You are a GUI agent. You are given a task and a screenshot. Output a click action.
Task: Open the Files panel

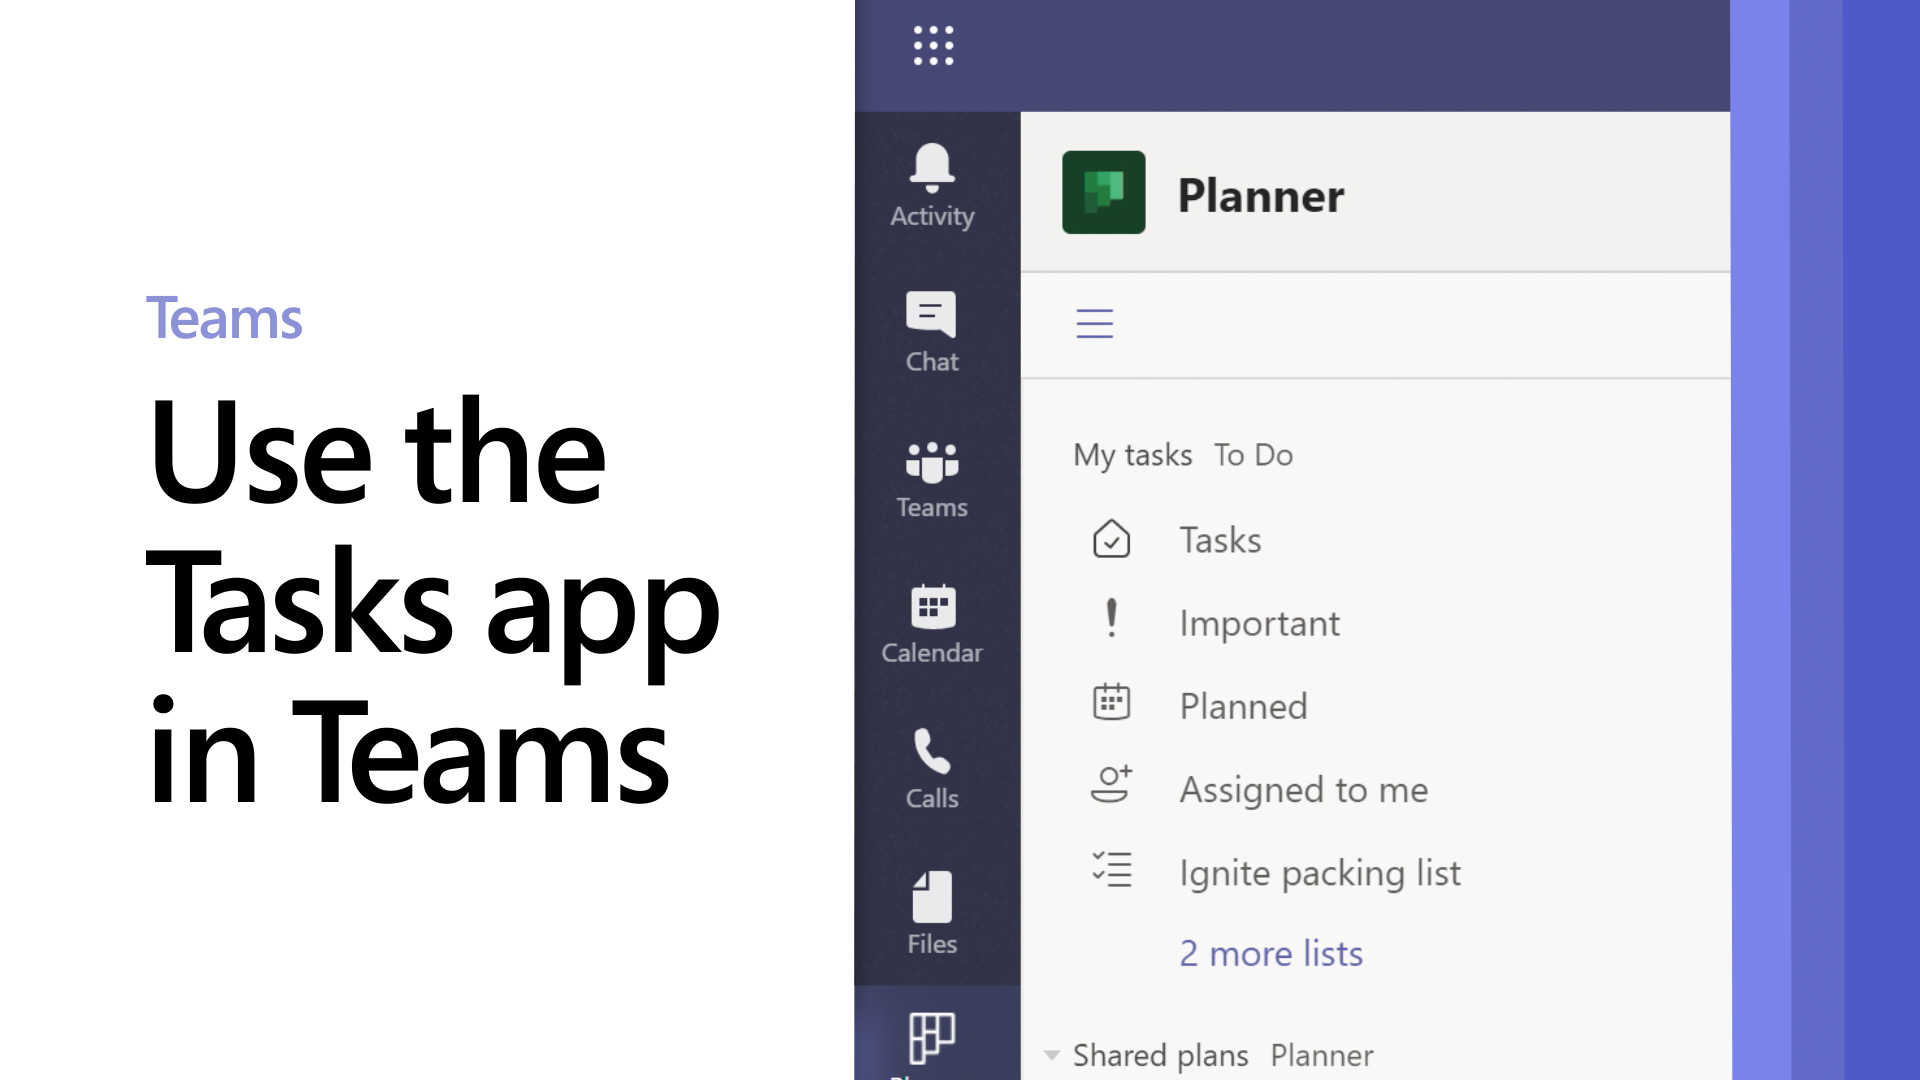tap(932, 913)
